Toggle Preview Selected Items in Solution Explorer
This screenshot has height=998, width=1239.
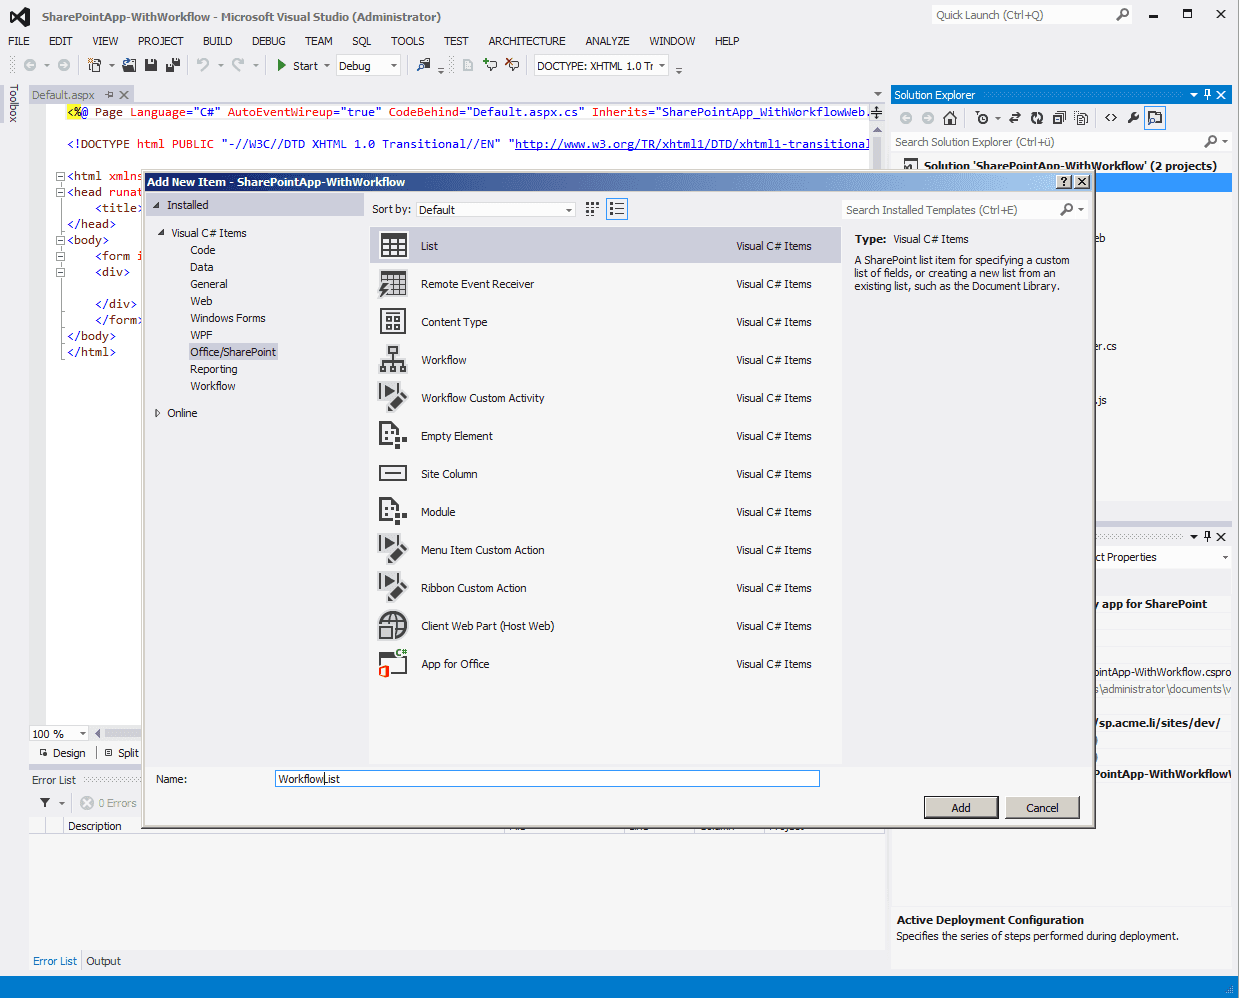[1155, 118]
